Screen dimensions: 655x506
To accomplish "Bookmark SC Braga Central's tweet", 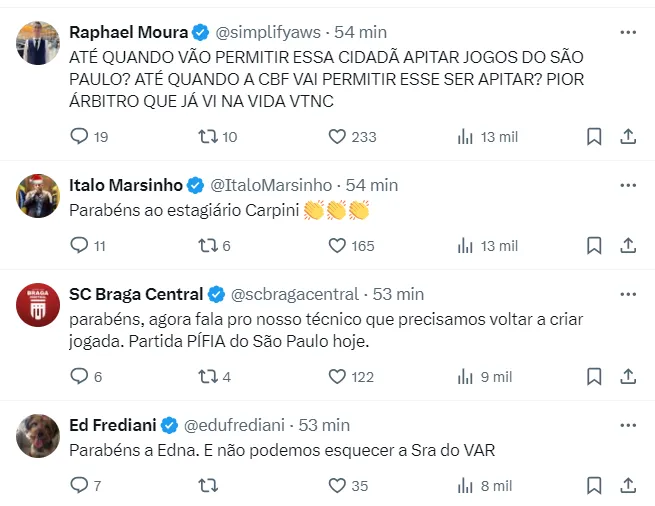I will coord(593,376).
